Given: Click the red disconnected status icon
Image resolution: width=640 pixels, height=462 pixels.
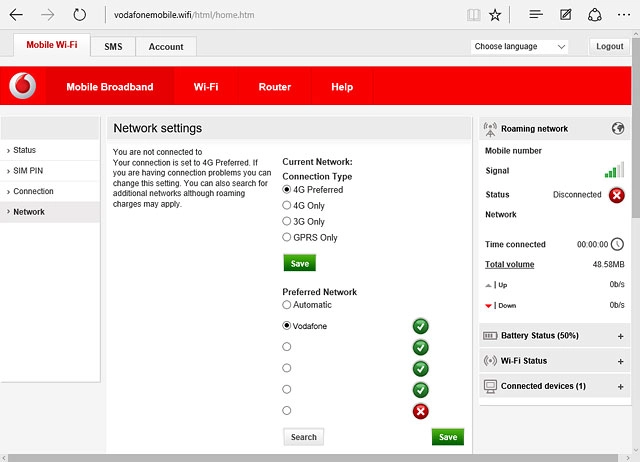Looking at the screenshot, I should pyautogui.click(x=617, y=195).
